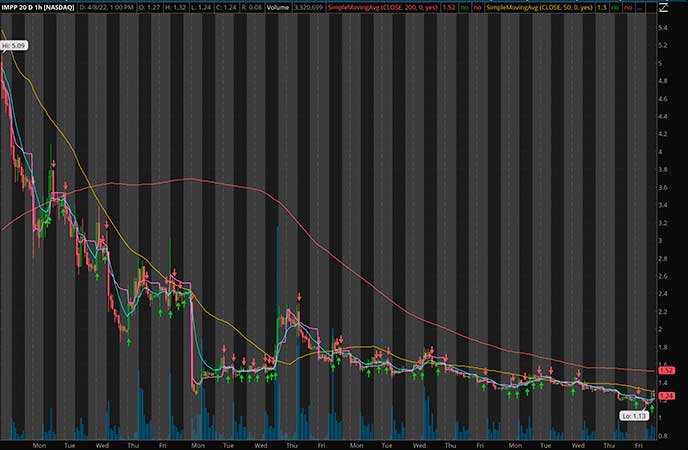This screenshot has height=450, width=688.
Task: Click the chart expand/resize icon at top right
Action: click(x=663, y=7)
